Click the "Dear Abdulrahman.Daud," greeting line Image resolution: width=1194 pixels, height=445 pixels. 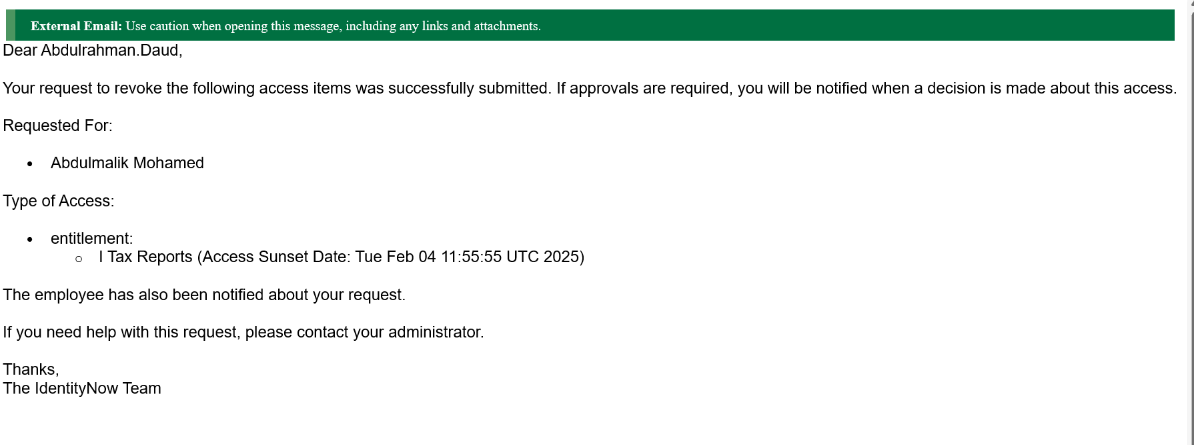tap(93, 49)
